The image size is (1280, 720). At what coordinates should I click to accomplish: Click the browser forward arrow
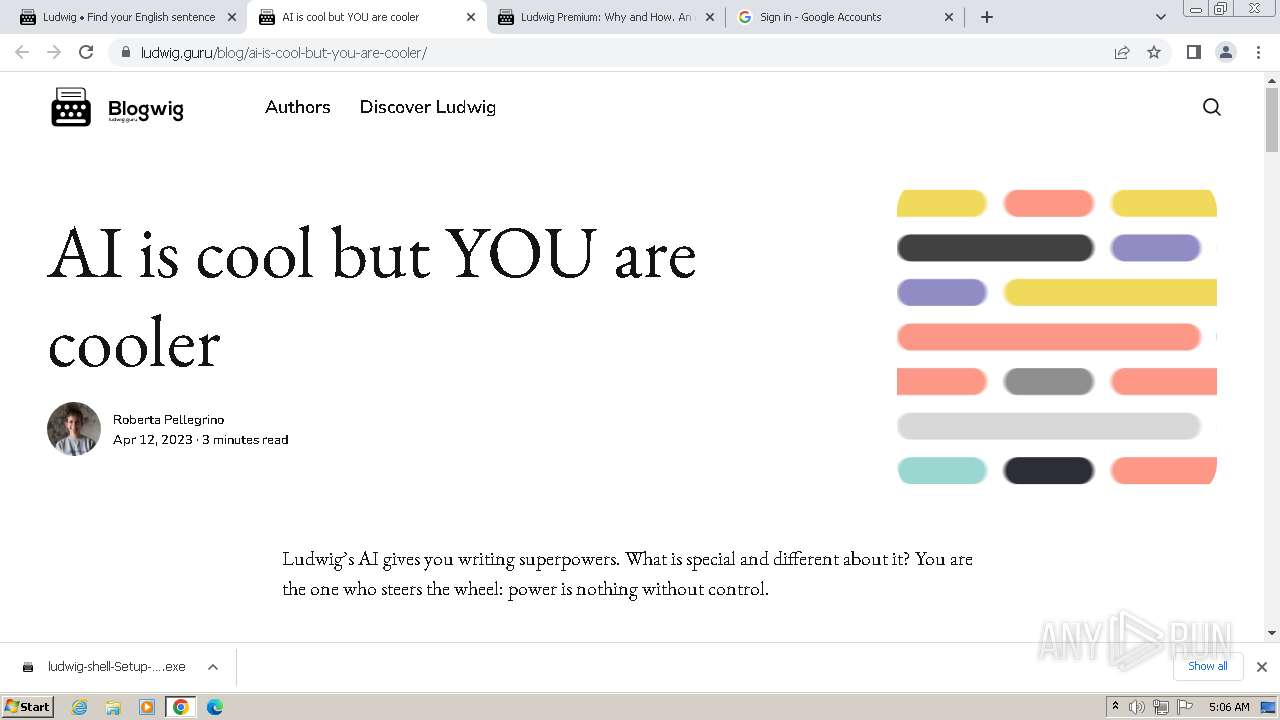coord(54,52)
